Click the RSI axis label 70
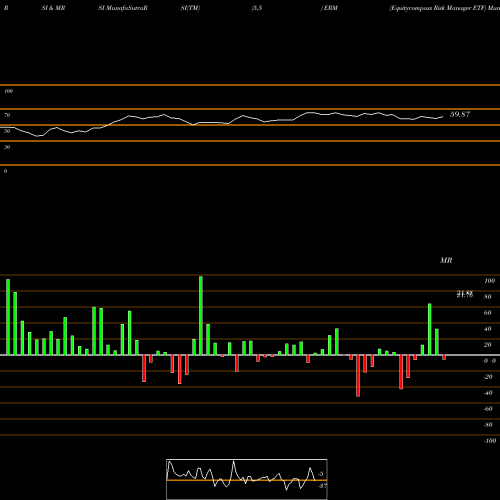500x500 pixels. pos(7,115)
